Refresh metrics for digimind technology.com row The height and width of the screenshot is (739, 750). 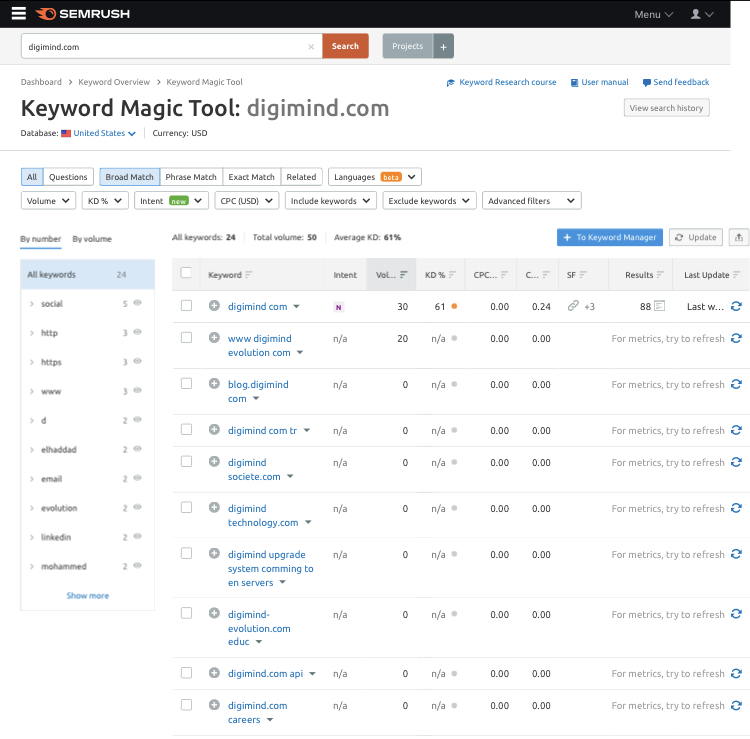point(736,508)
